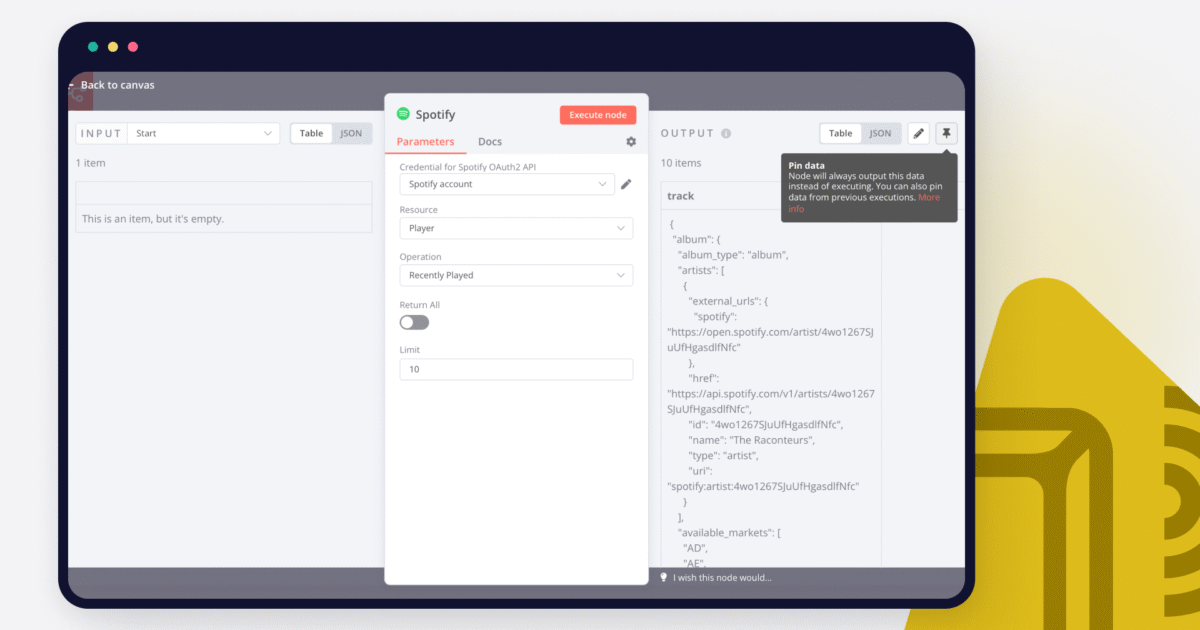Edit output data with pencil icon
This screenshot has height=630, width=1200.
(x=918, y=133)
